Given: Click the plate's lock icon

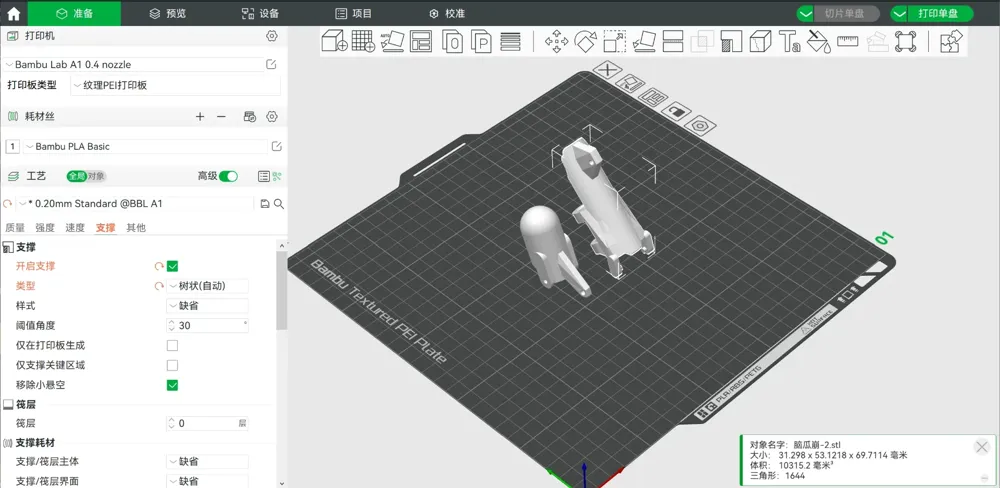Looking at the screenshot, I should point(676,111).
